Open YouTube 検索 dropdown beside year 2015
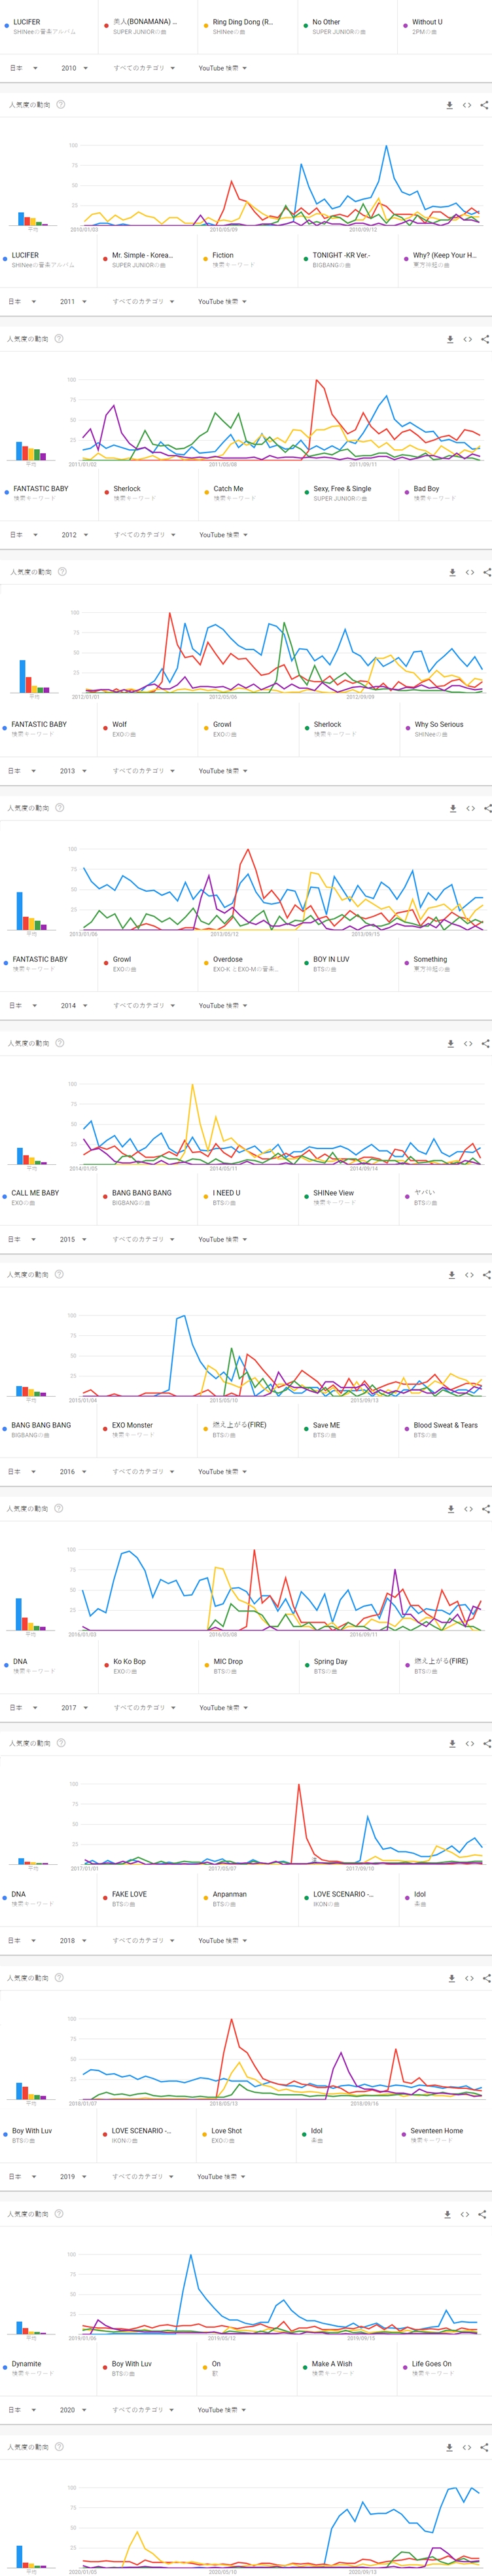Image resolution: width=492 pixels, height=2576 pixels. [222, 1239]
